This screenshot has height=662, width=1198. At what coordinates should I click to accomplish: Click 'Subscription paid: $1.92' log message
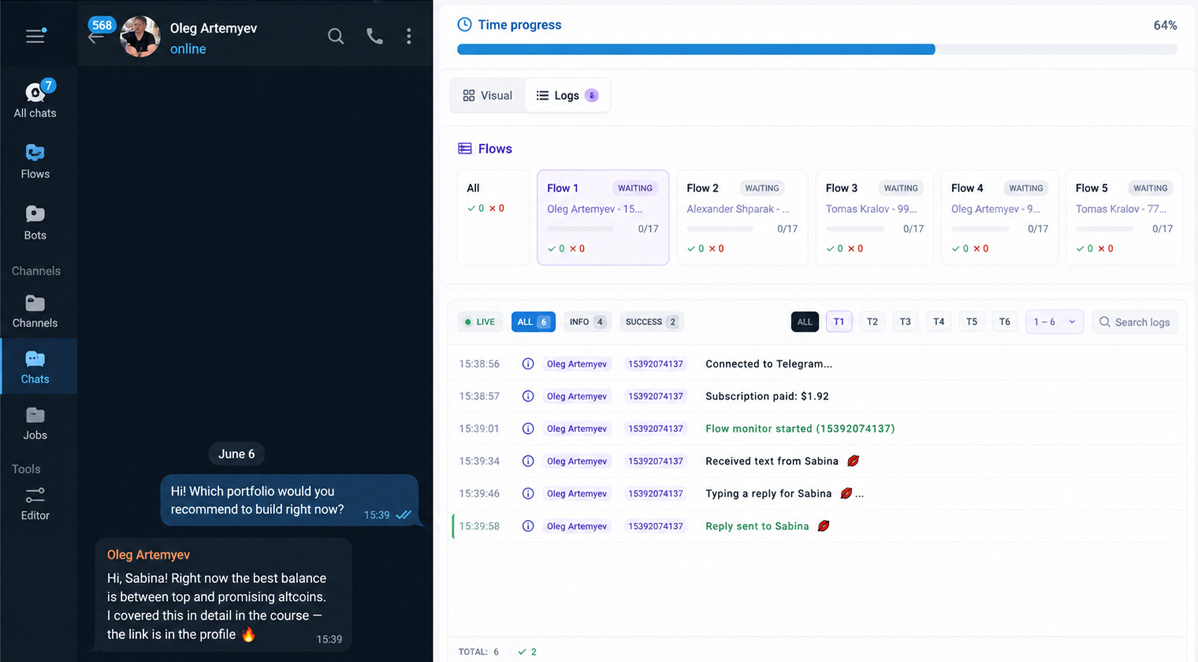point(767,396)
